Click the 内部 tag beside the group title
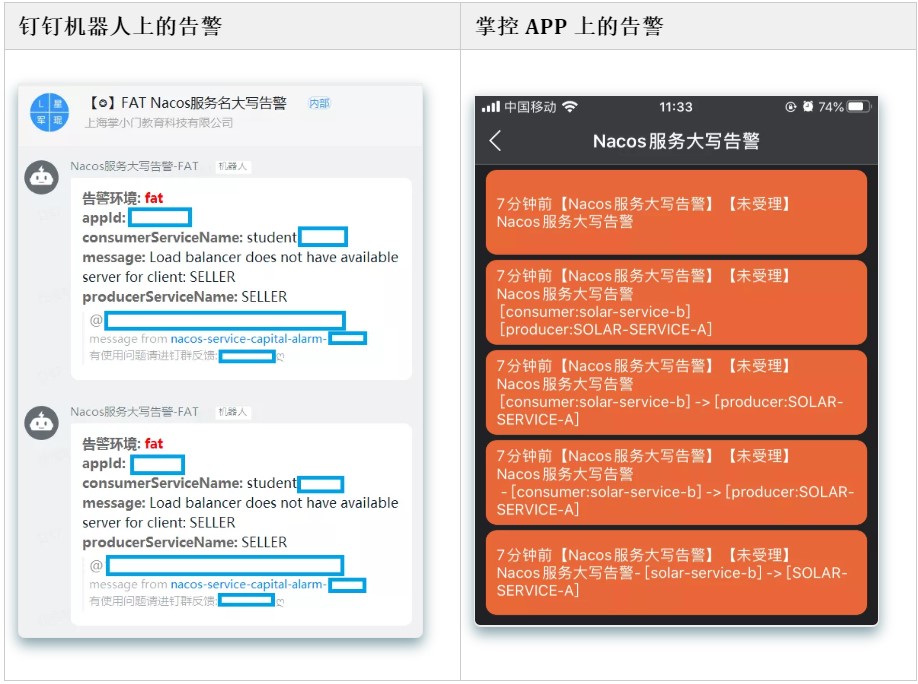Screen dimensions: 918x684 click(x=319, y=104)
